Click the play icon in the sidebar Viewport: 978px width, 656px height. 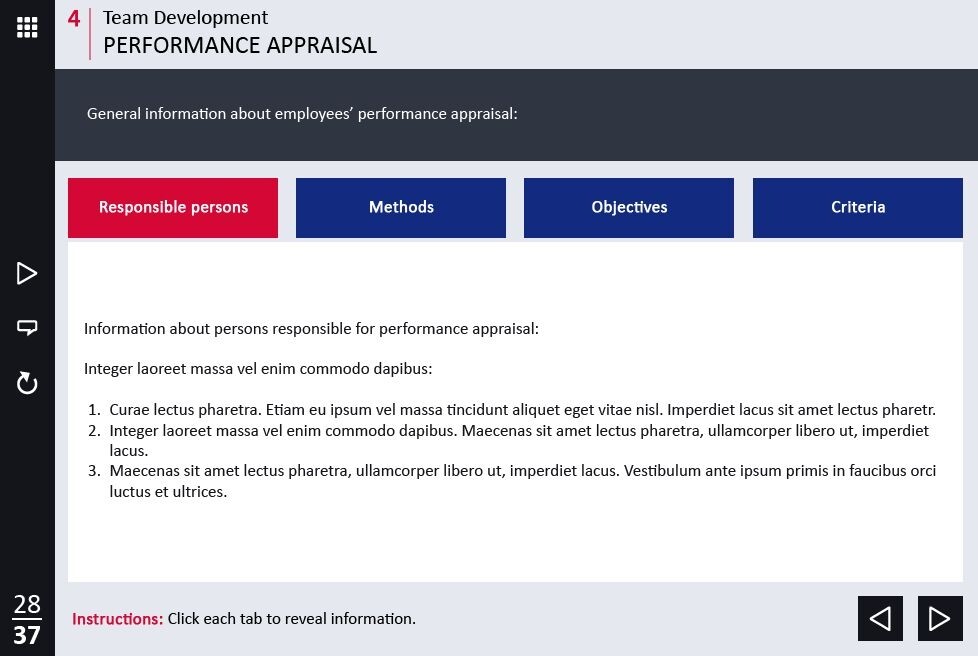click(27, 273)
